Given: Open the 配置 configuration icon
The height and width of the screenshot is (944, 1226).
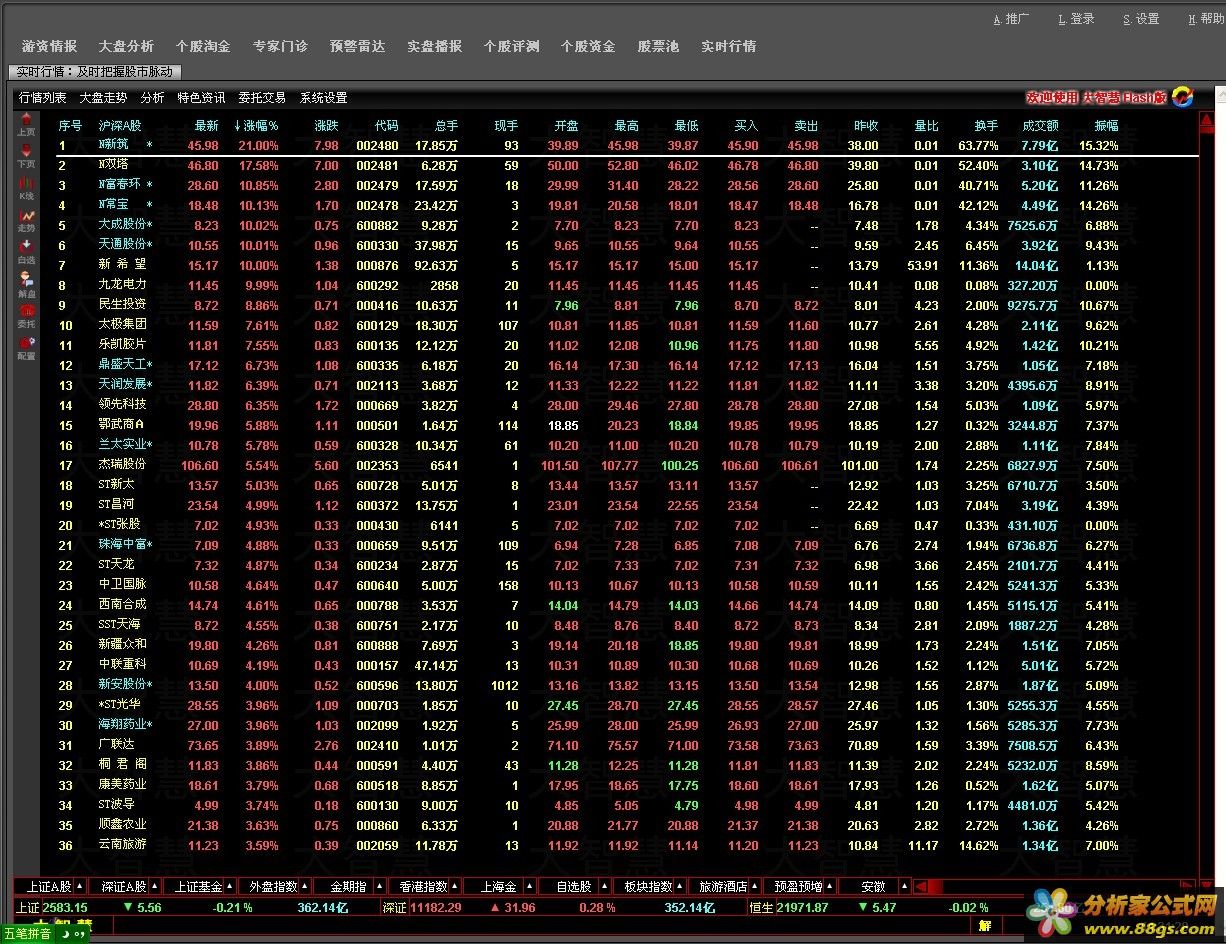Looking at the screenshot, I should pyautogui.click(x=26, y=348).
